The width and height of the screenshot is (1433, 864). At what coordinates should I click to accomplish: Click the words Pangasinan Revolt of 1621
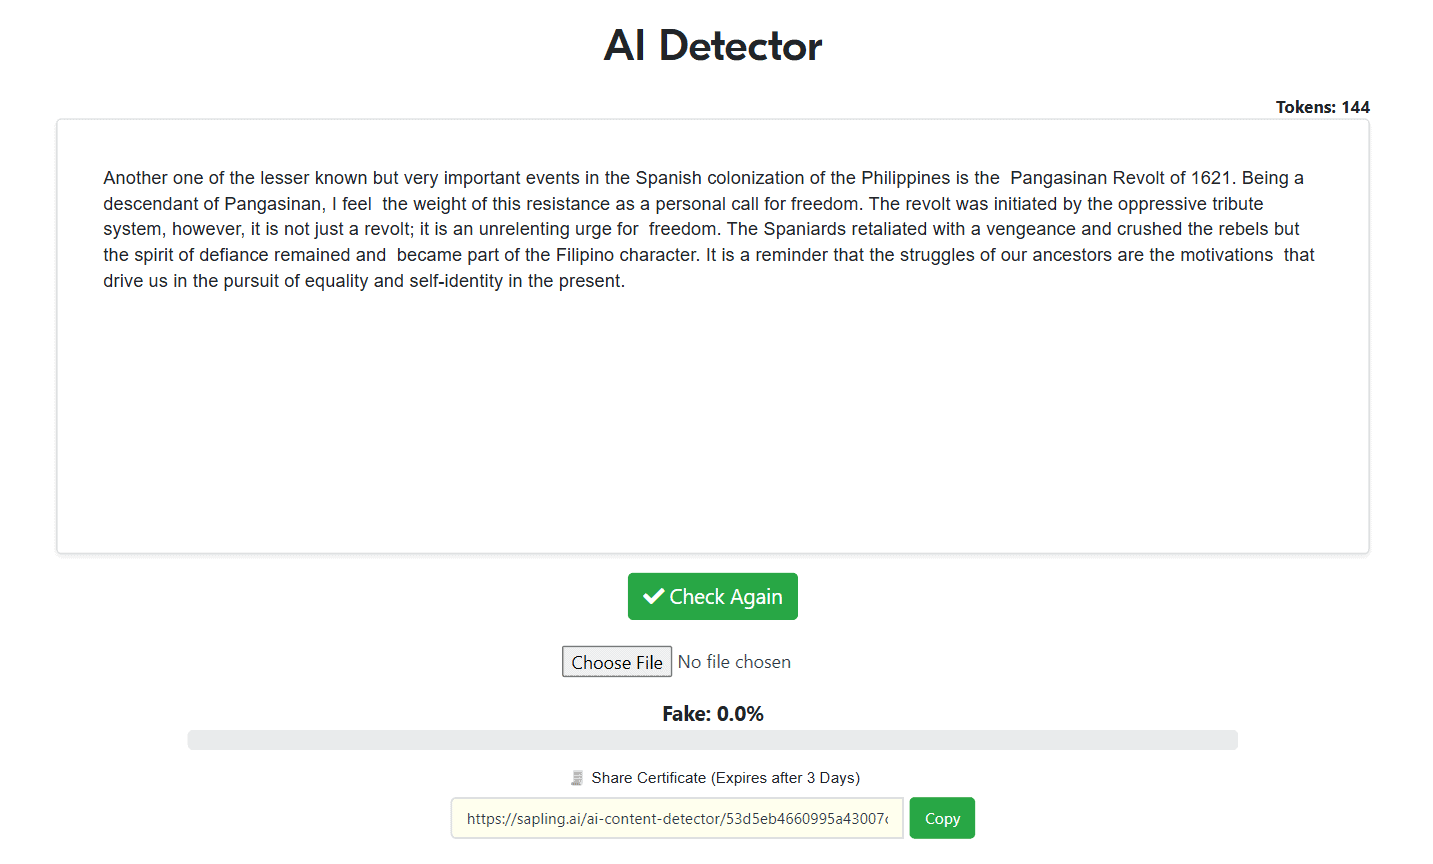pyautogui.click(x=1121, y=178)
